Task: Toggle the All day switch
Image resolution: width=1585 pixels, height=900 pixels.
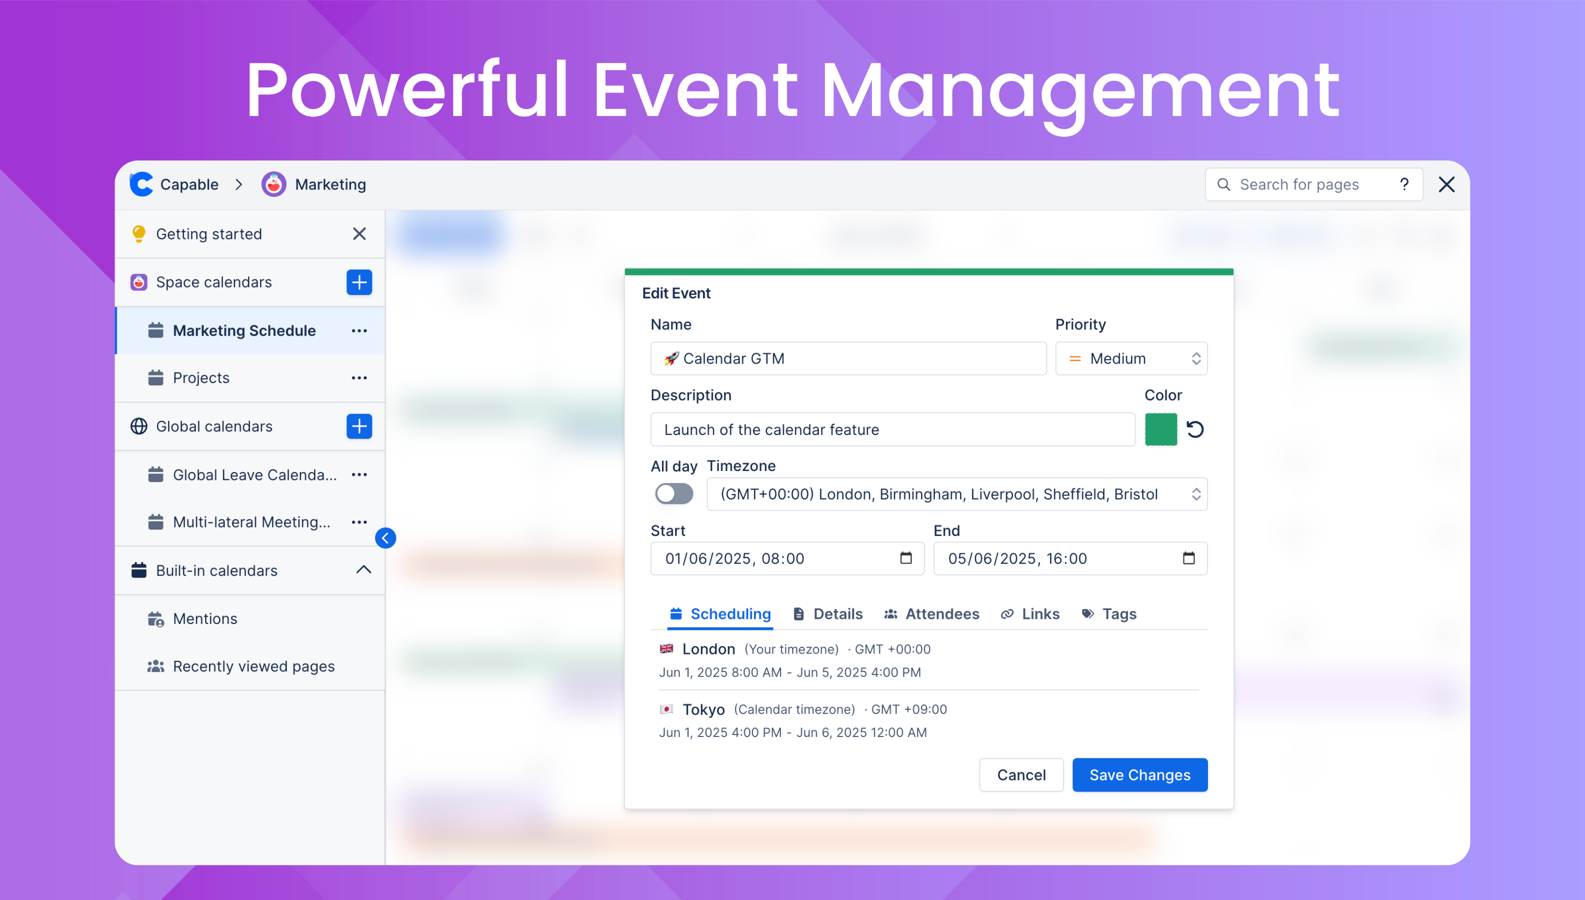Action: (674, 494)
